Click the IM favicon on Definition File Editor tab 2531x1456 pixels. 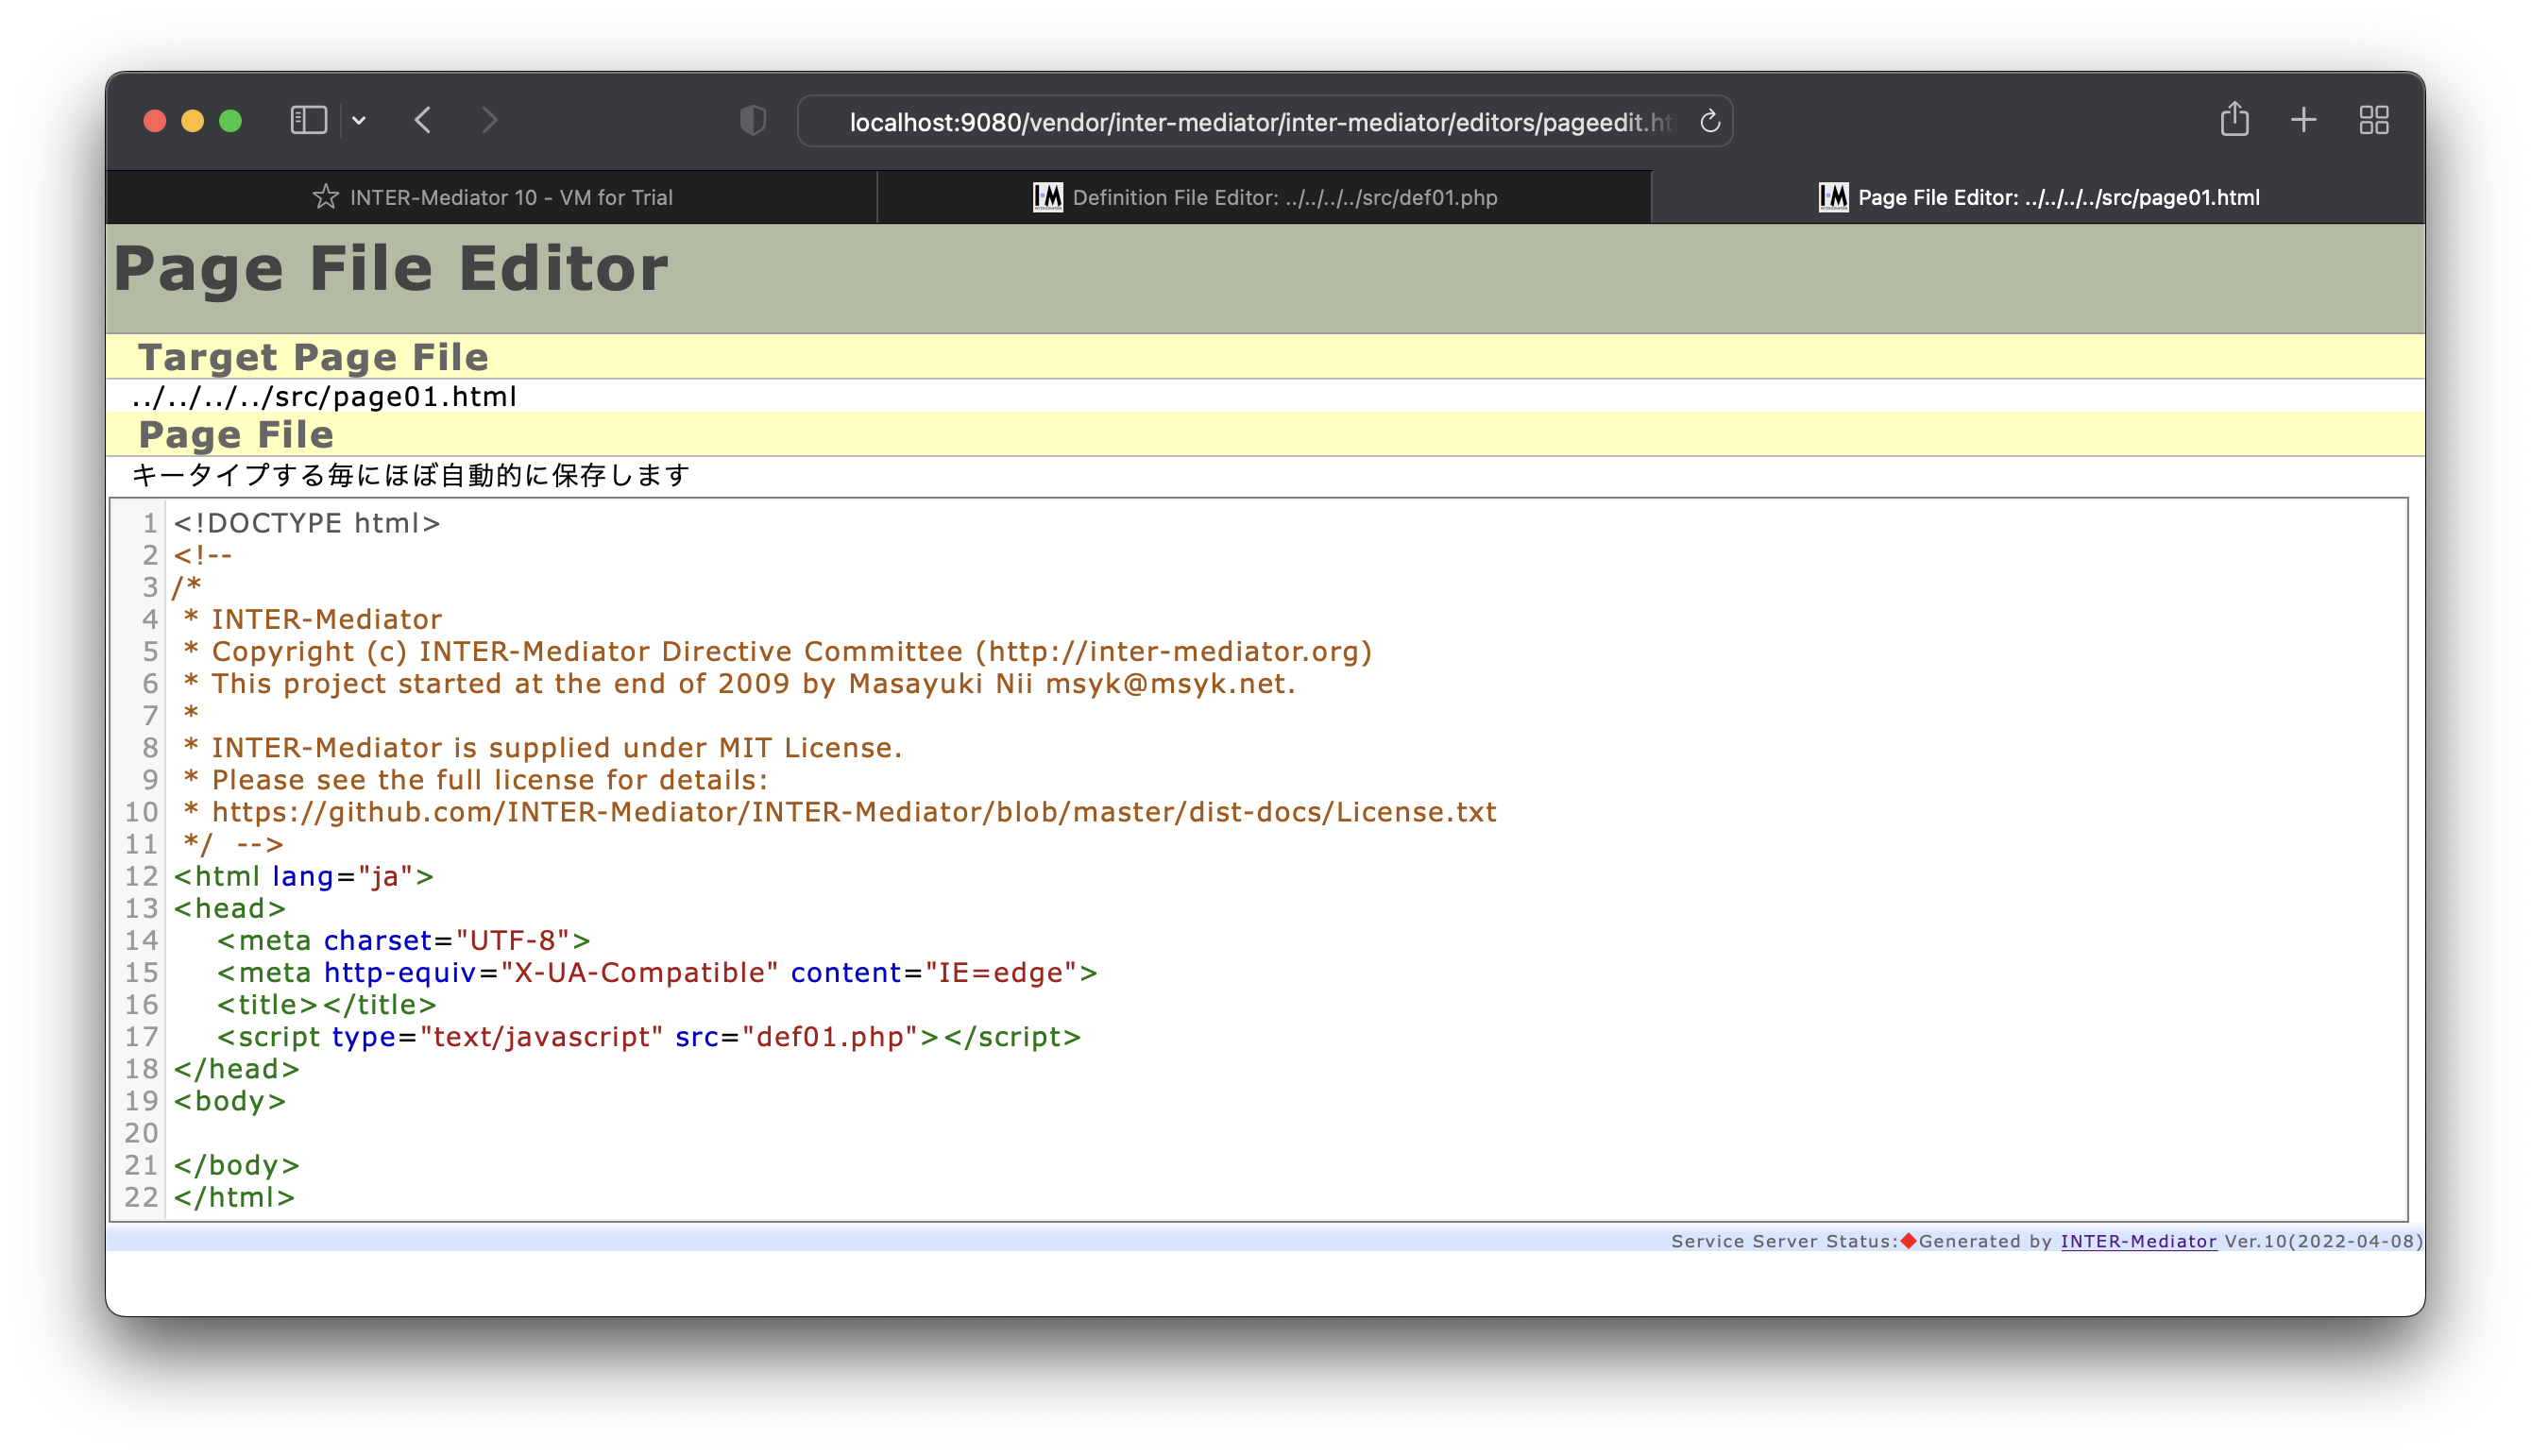point(1047,197)
